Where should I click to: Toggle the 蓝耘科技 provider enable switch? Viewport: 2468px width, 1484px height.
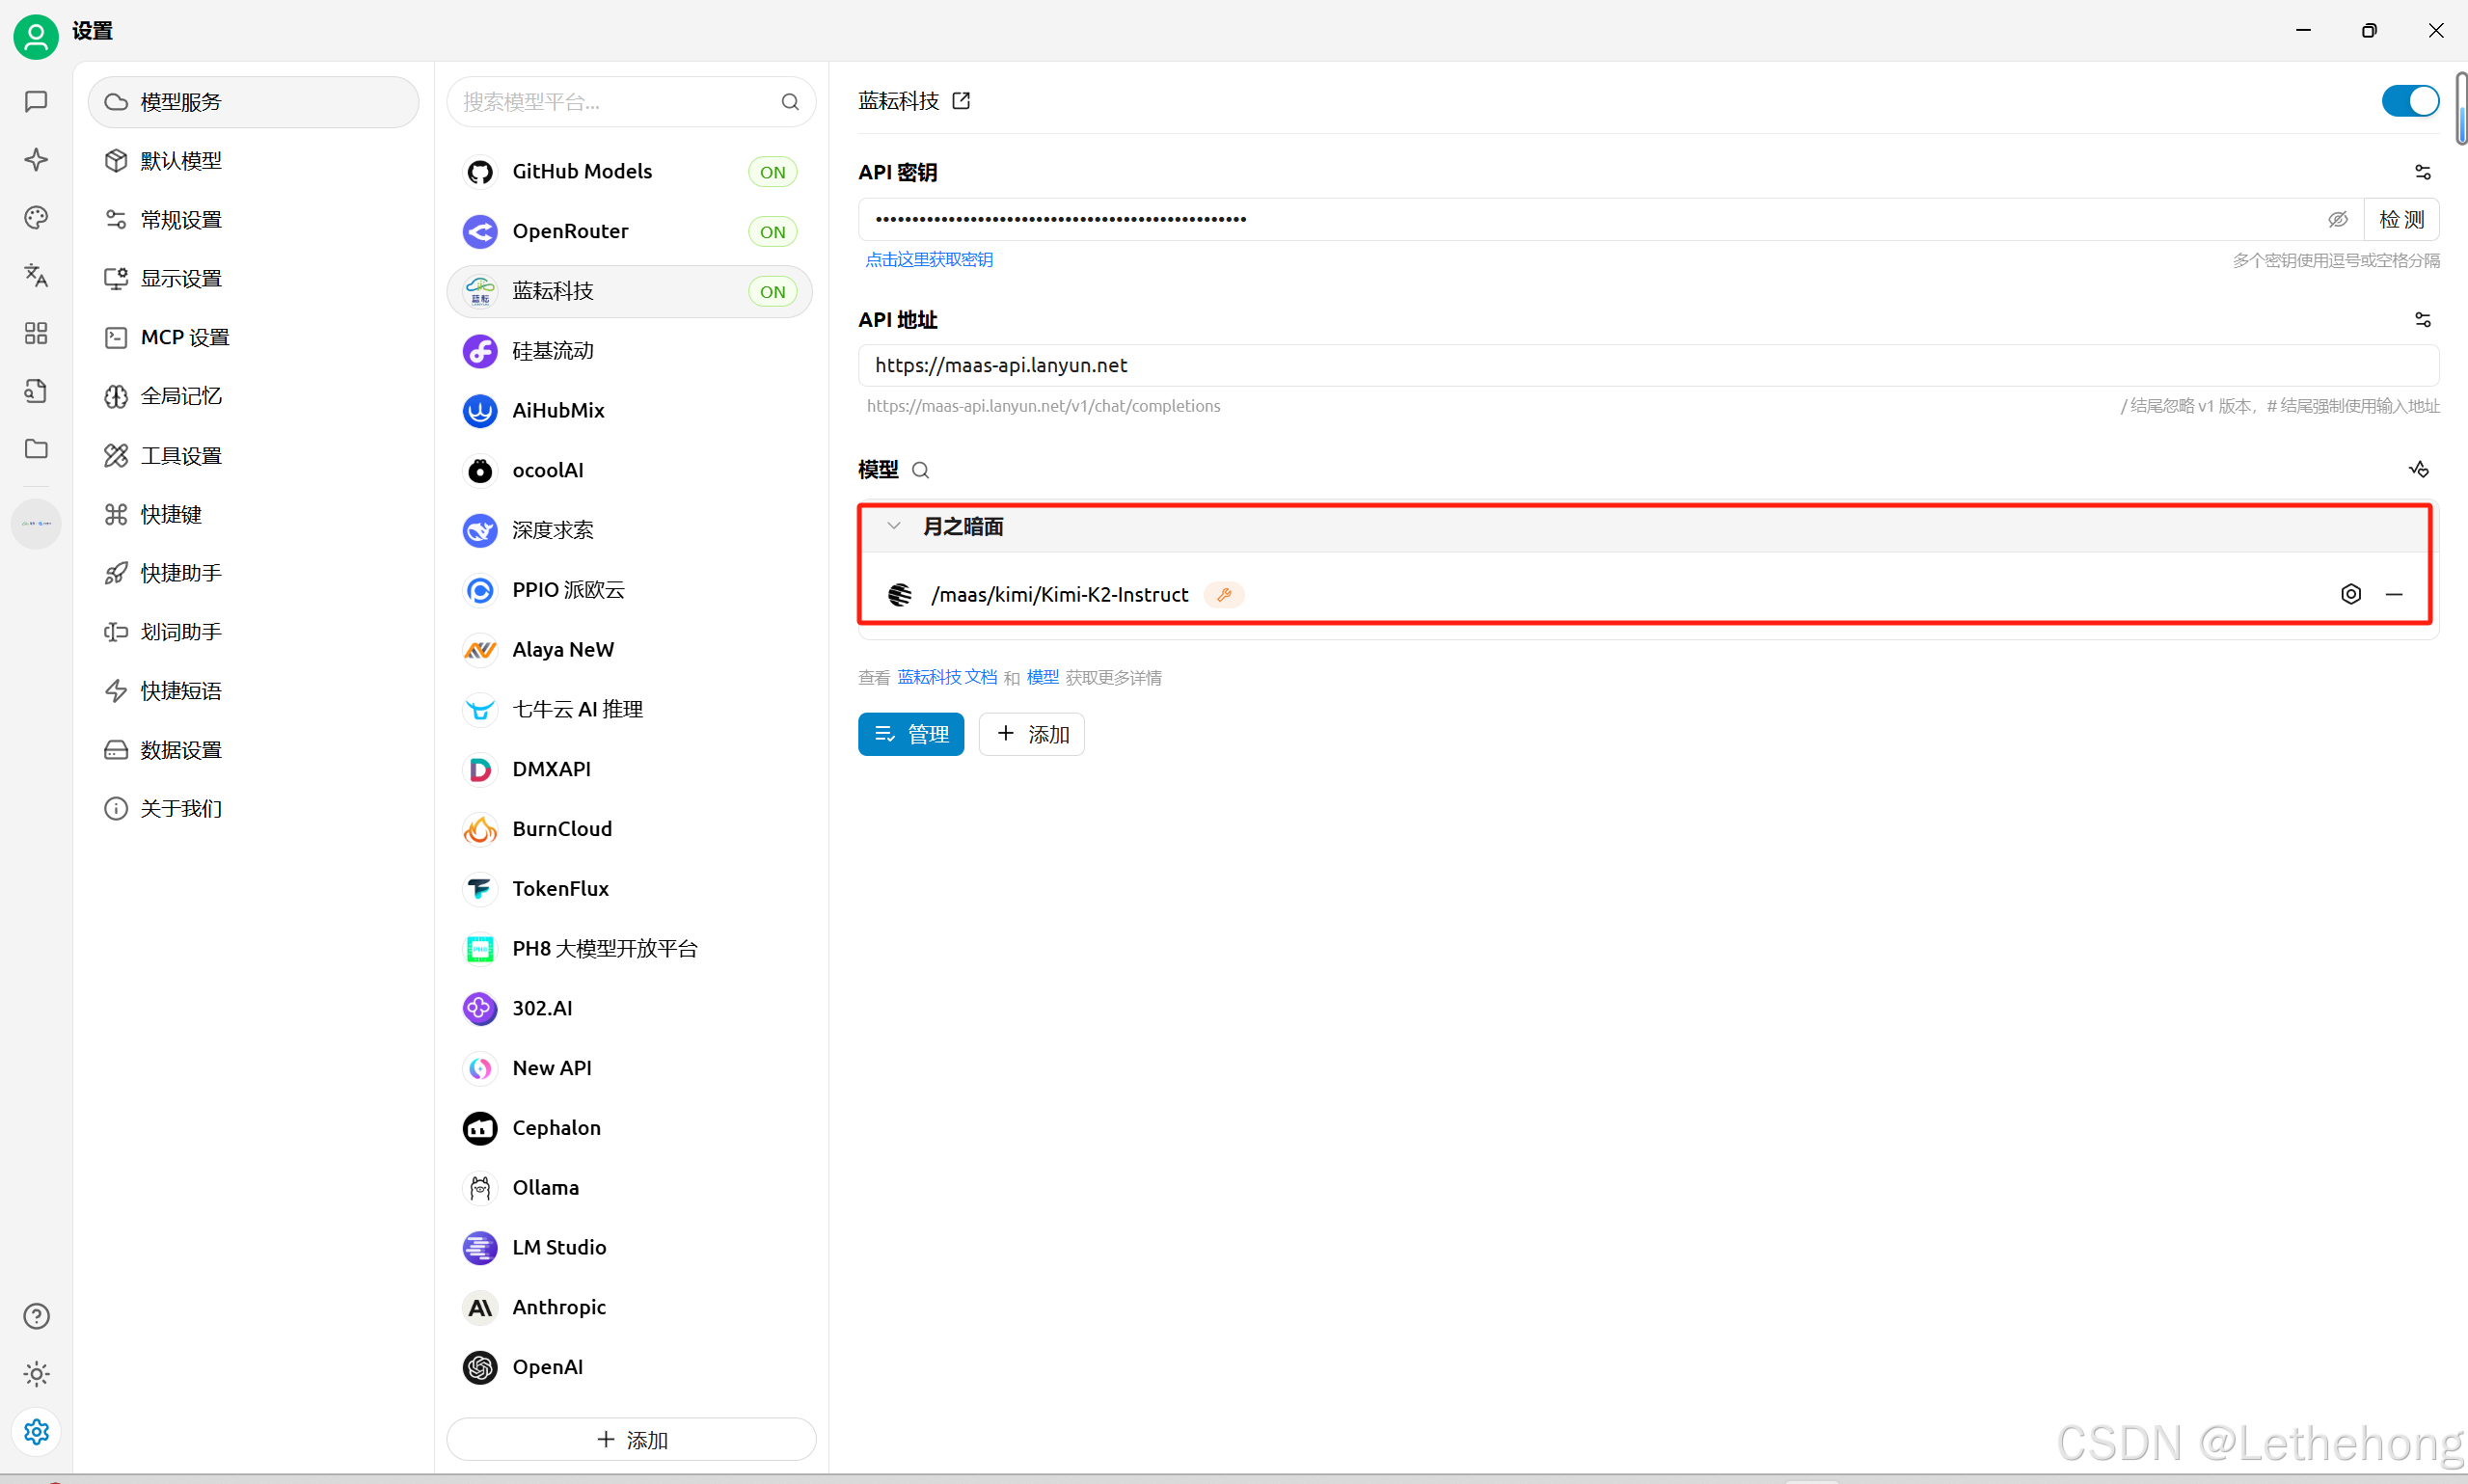[x=2410, y=101]
